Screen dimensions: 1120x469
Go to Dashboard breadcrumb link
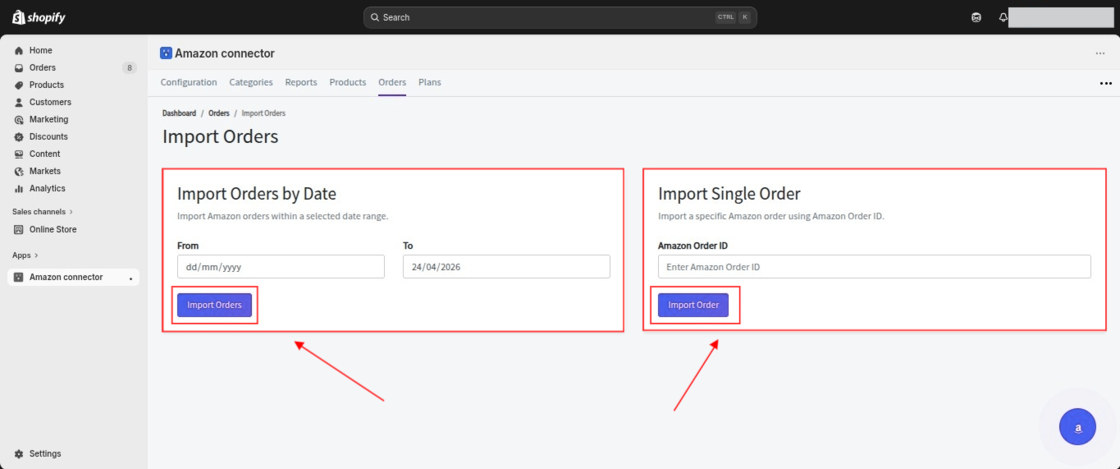click(179, 114)
